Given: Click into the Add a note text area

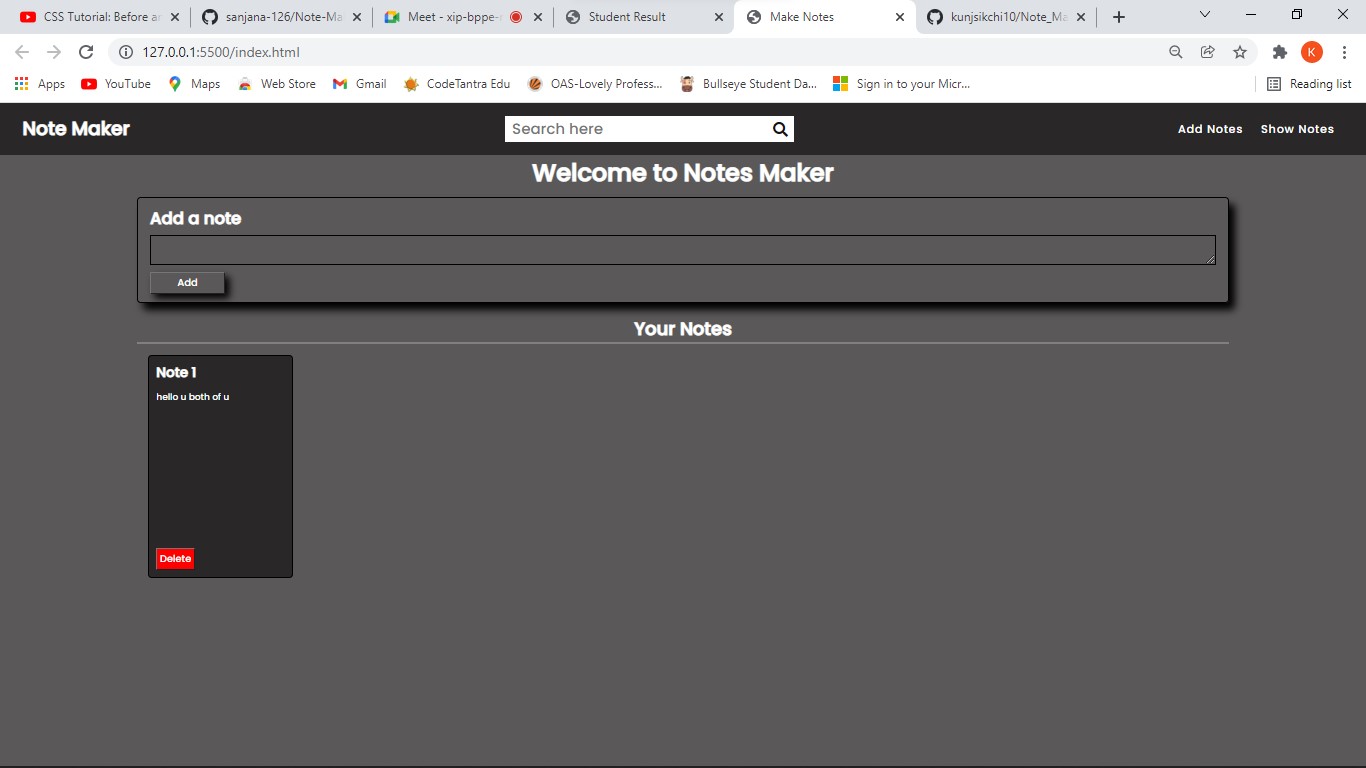Looking at the screenshot, I should click(x=683, y=250).
